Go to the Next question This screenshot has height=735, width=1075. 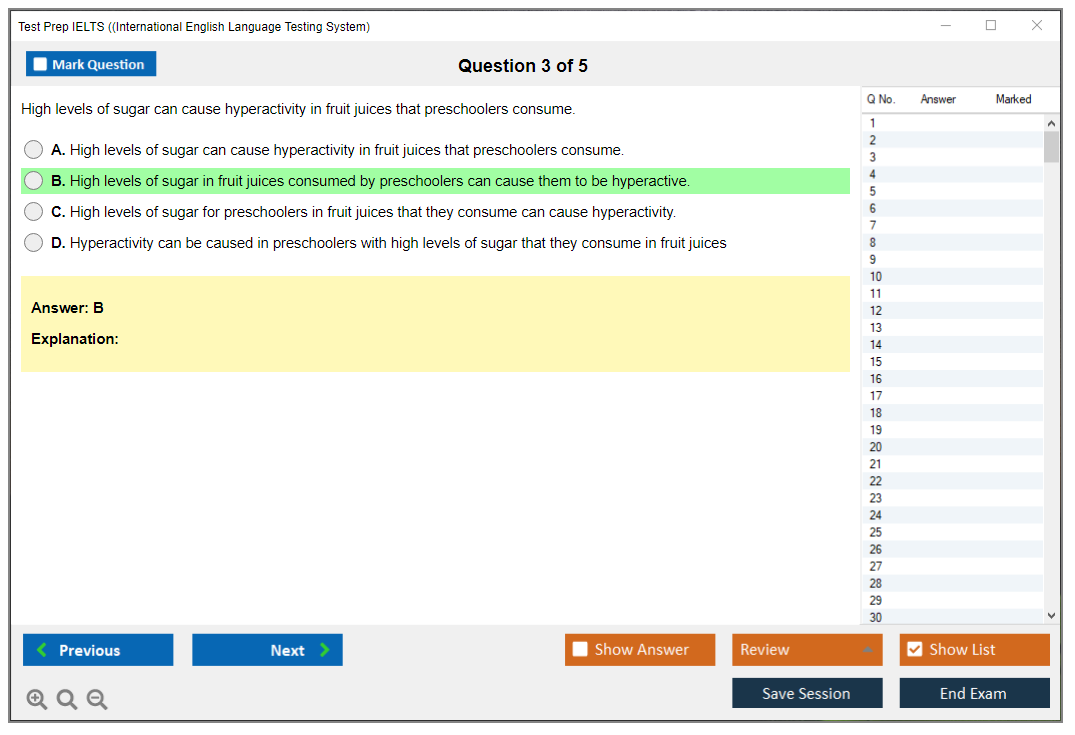(x=267, y=650)
